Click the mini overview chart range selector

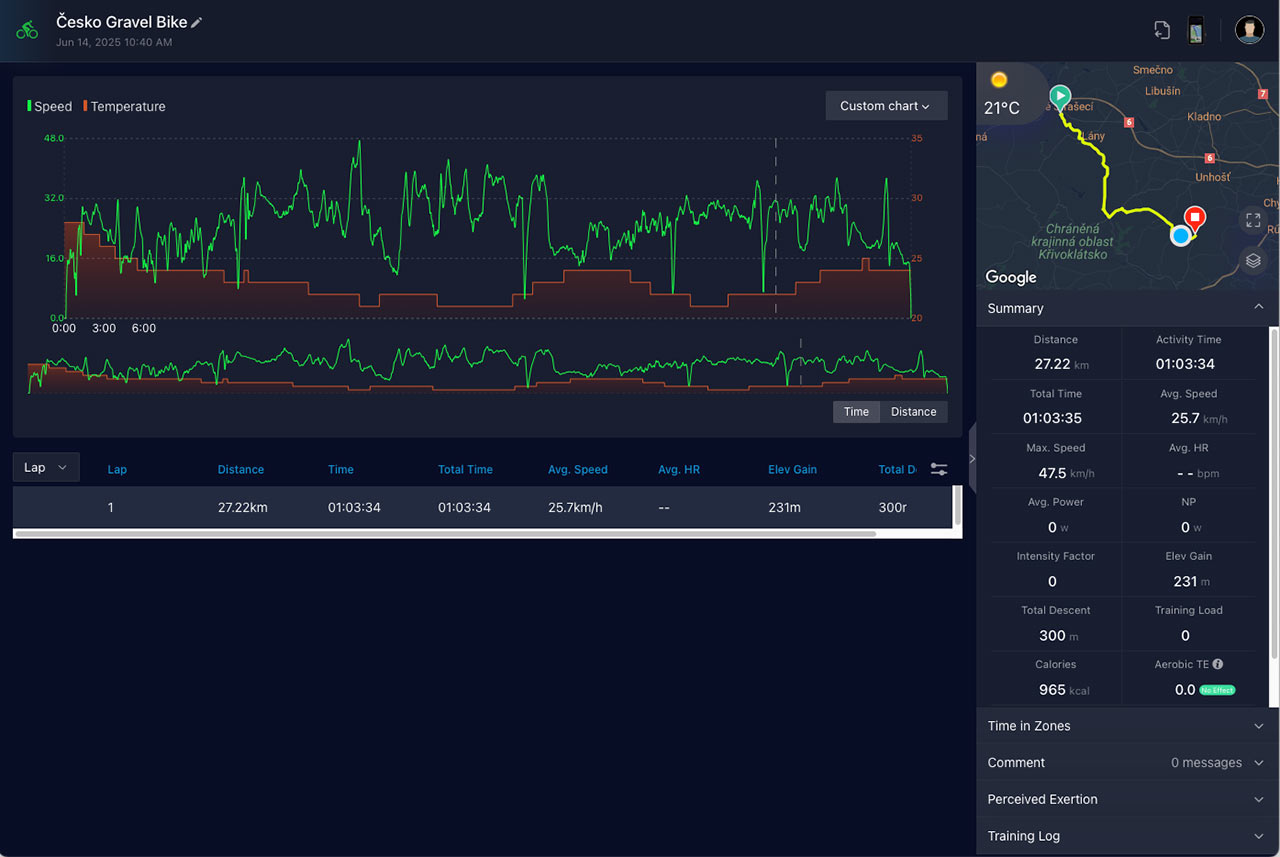pyautogui.click(x=487, y=369)
